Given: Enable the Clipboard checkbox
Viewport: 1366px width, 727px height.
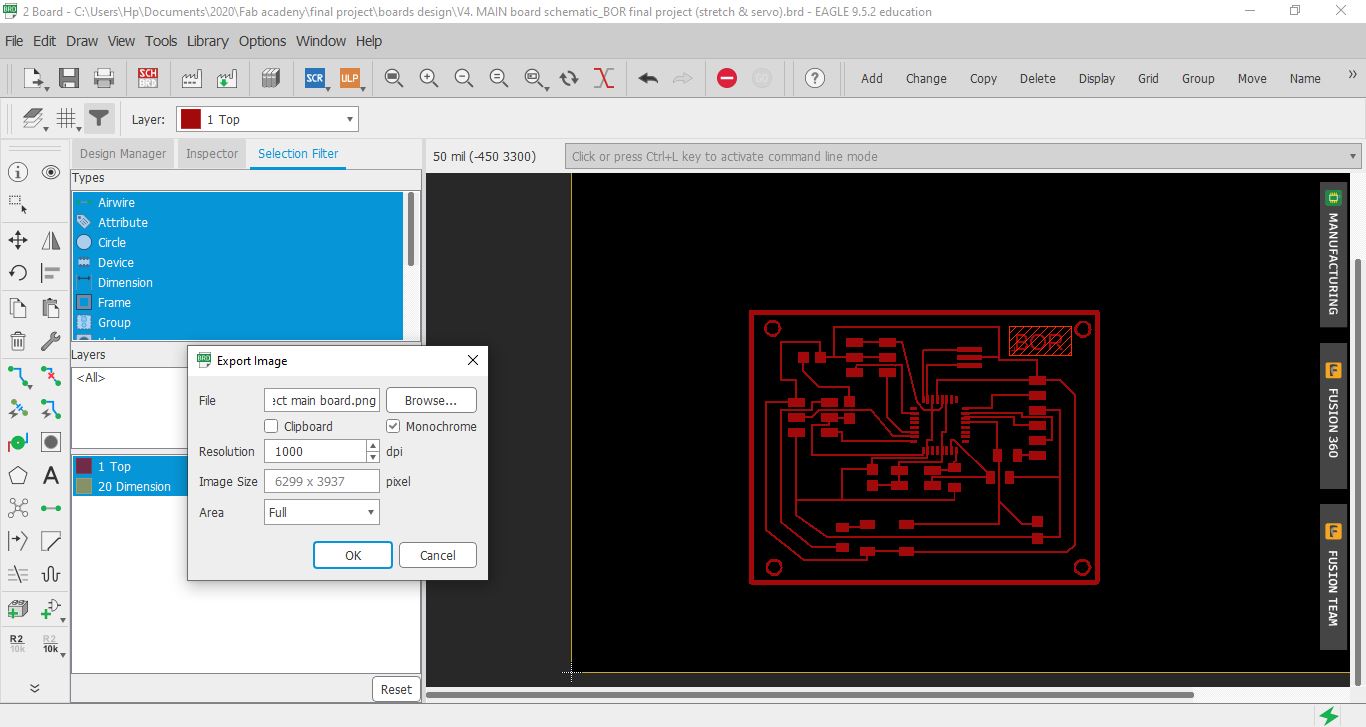Looking at the screenshot, I should click(272, 426).
